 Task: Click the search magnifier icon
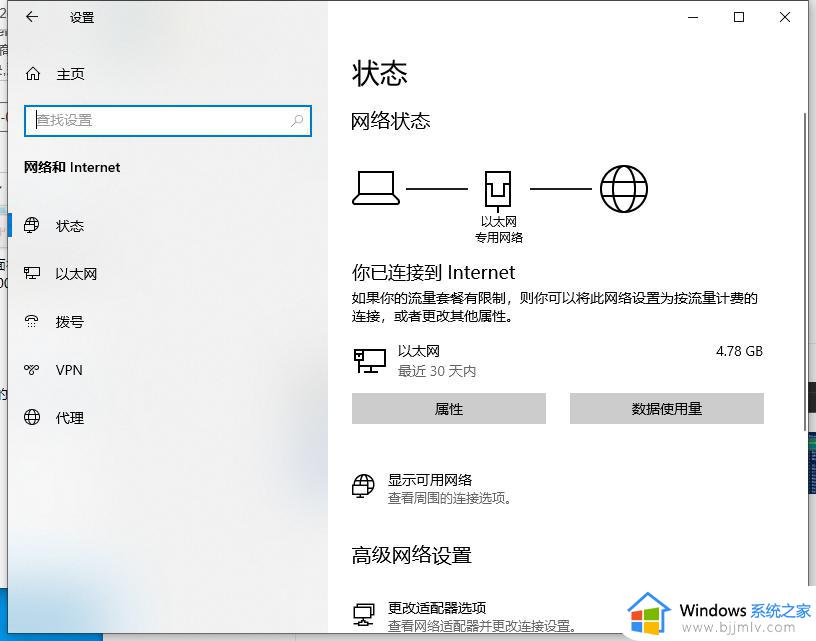tap(297, 121)
